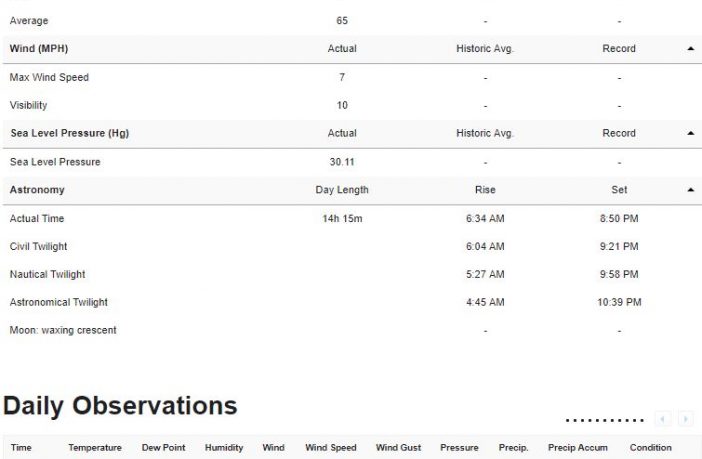
Task: Go to previous Daily Observations page arrow
Action: click(x=663, y=419)
